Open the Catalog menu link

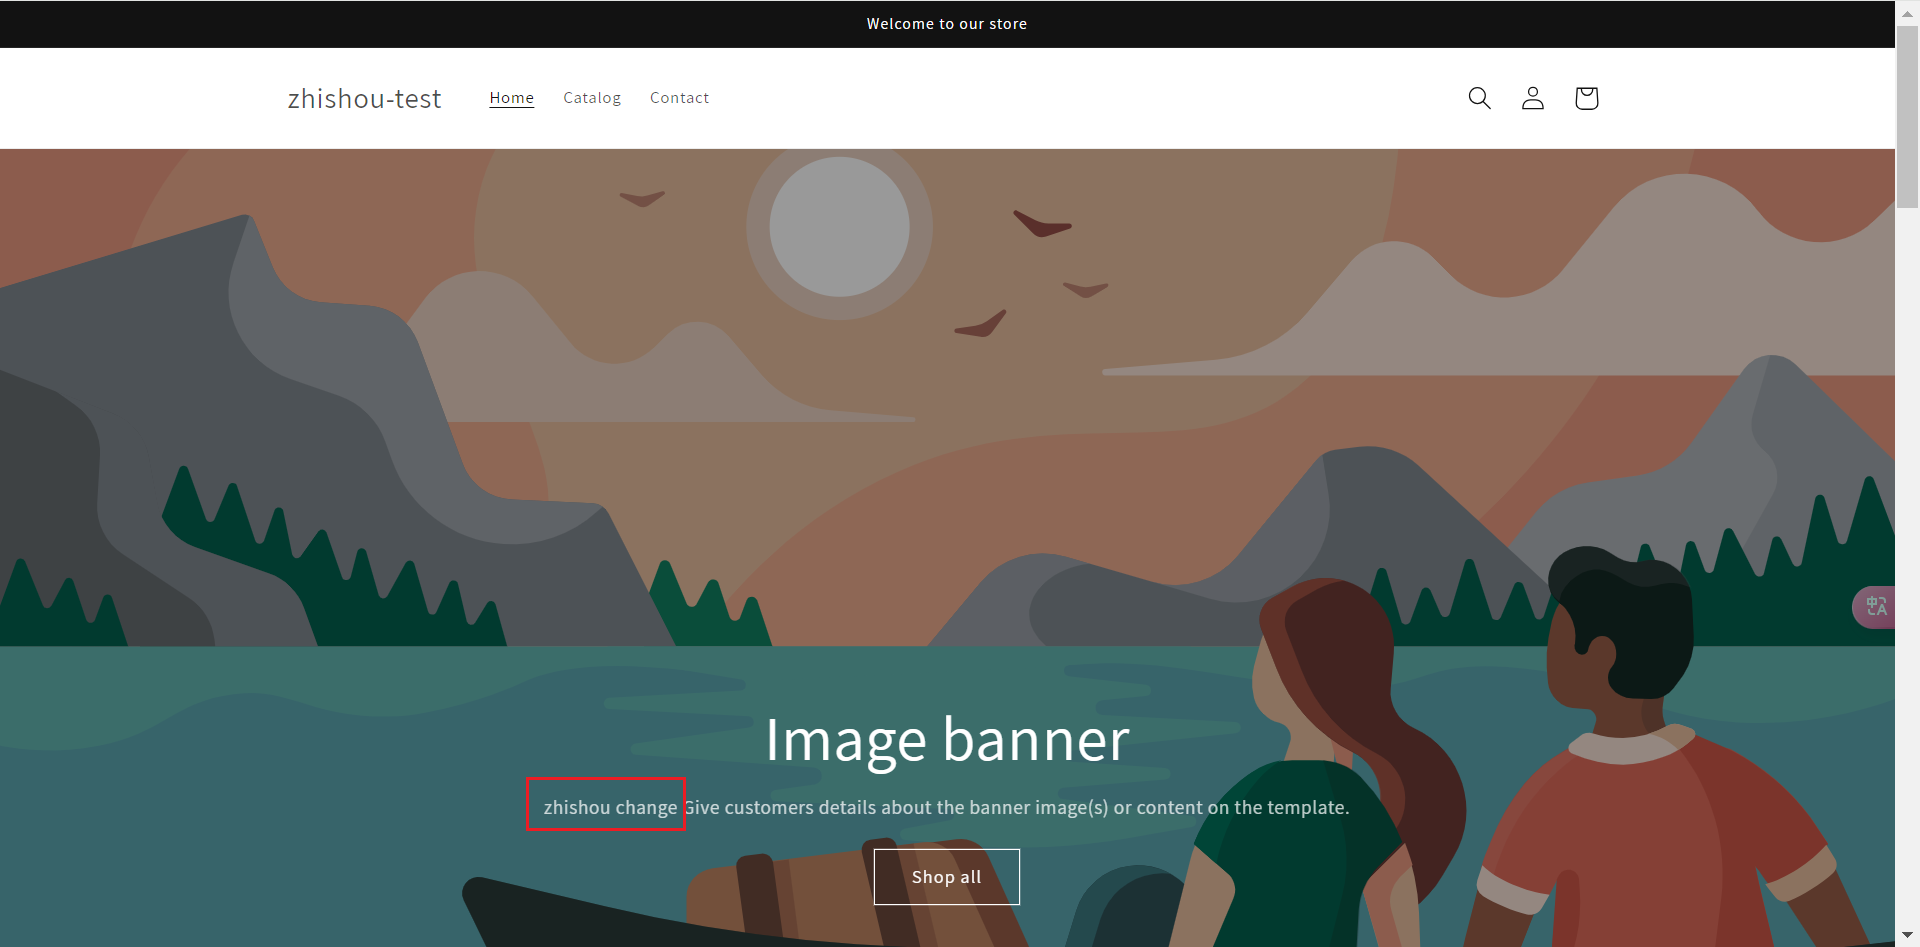point(592,98)
